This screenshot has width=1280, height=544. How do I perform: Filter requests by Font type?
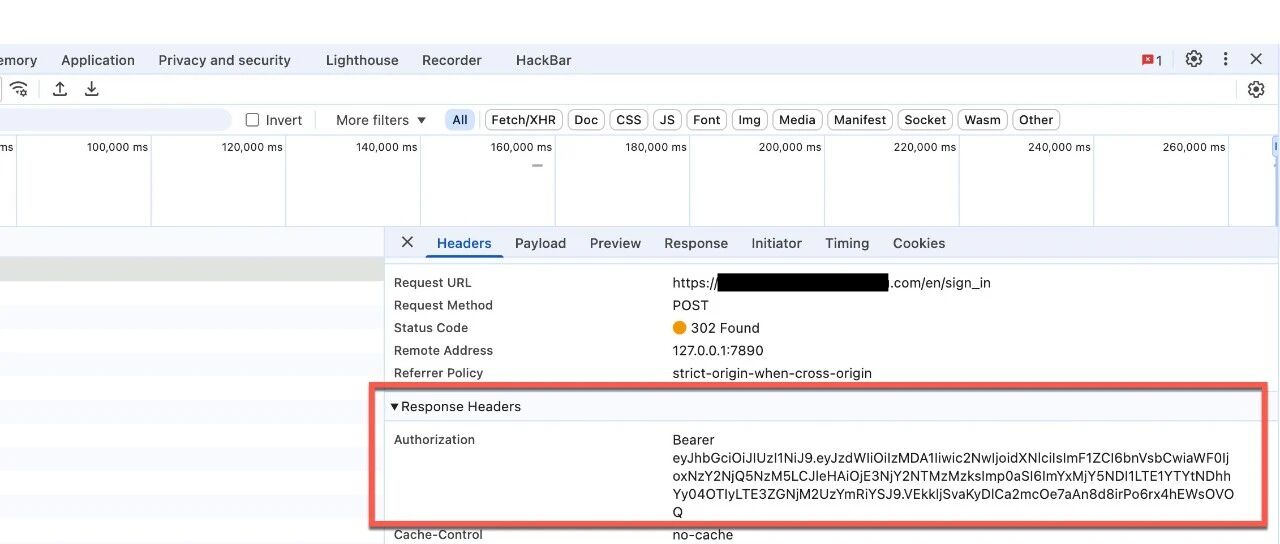[707, 120]
